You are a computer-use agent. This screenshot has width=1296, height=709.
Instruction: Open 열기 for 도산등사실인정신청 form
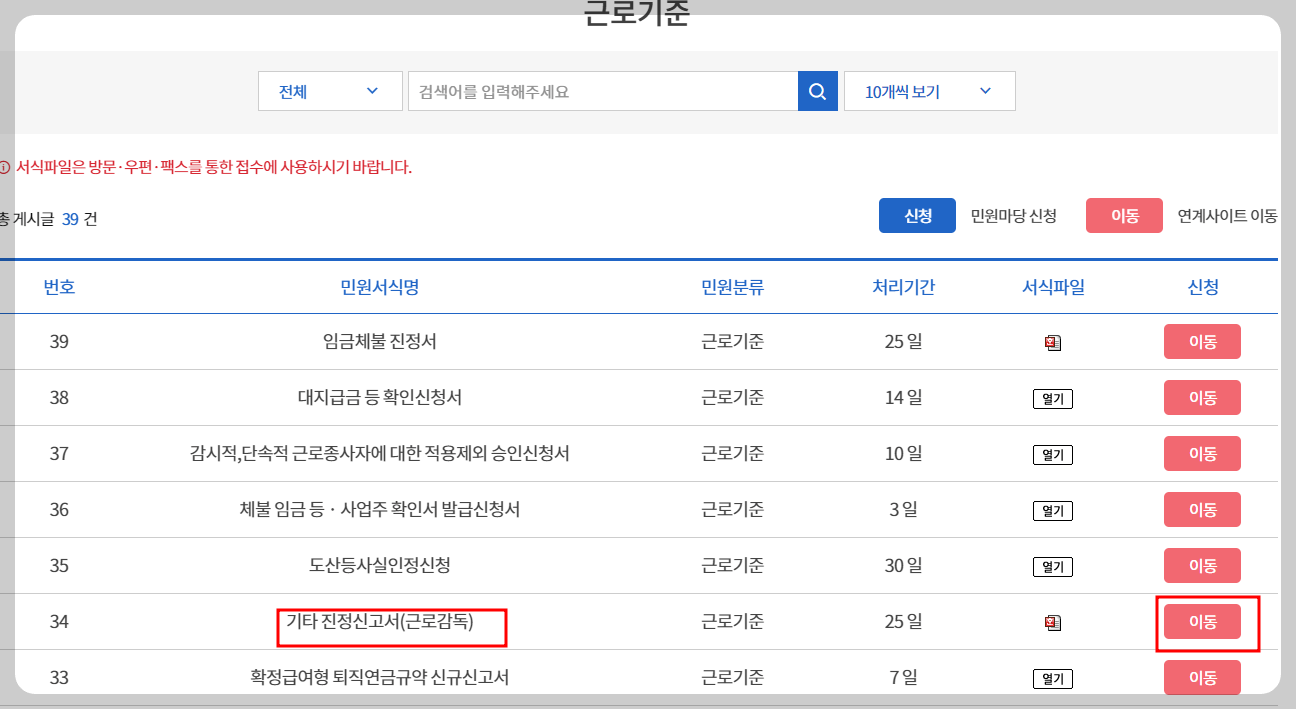click(1051, 566)
